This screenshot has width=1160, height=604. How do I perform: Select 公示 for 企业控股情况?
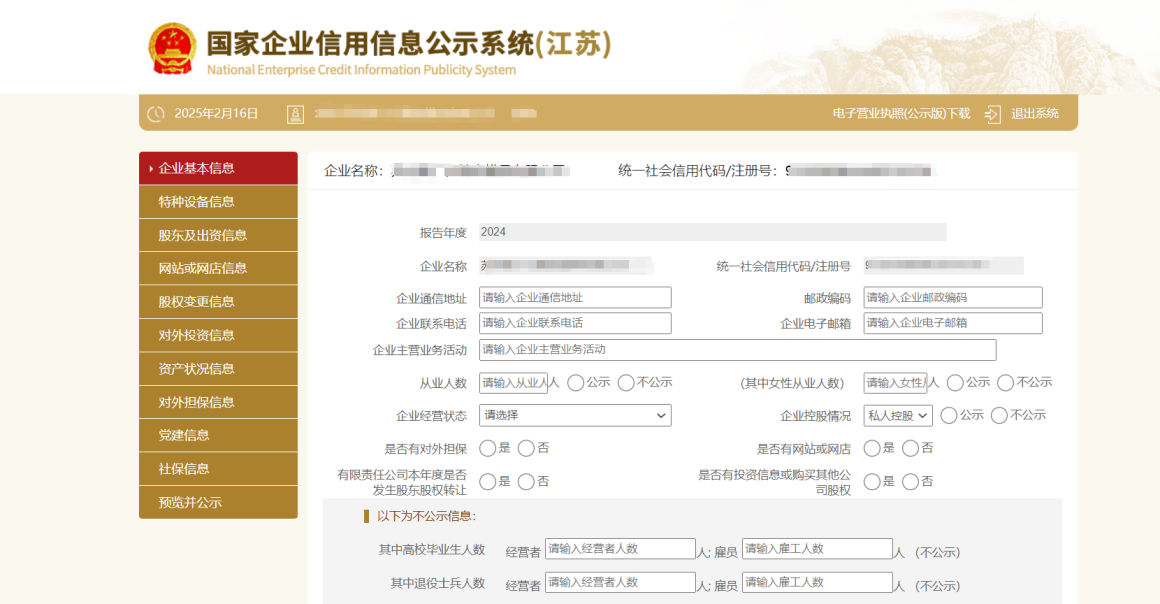[x=948, y=415]
